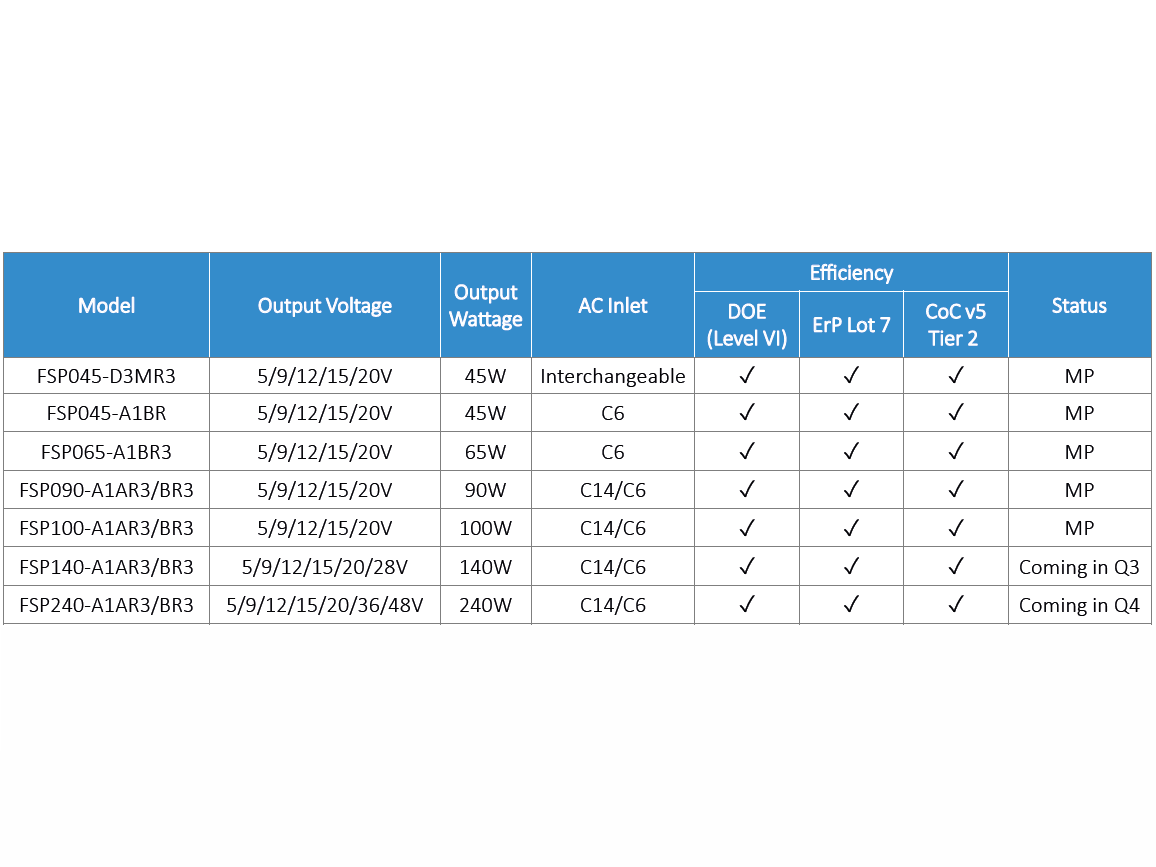
Task: Select the FSP045-D3MR3 model cell
Action: click(106, 377)
